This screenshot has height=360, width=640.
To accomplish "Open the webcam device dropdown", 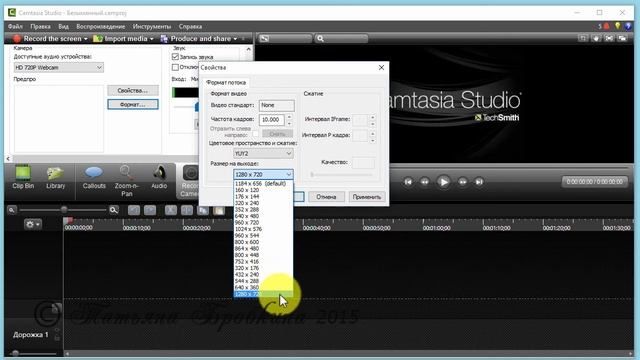I will (58, 67).
